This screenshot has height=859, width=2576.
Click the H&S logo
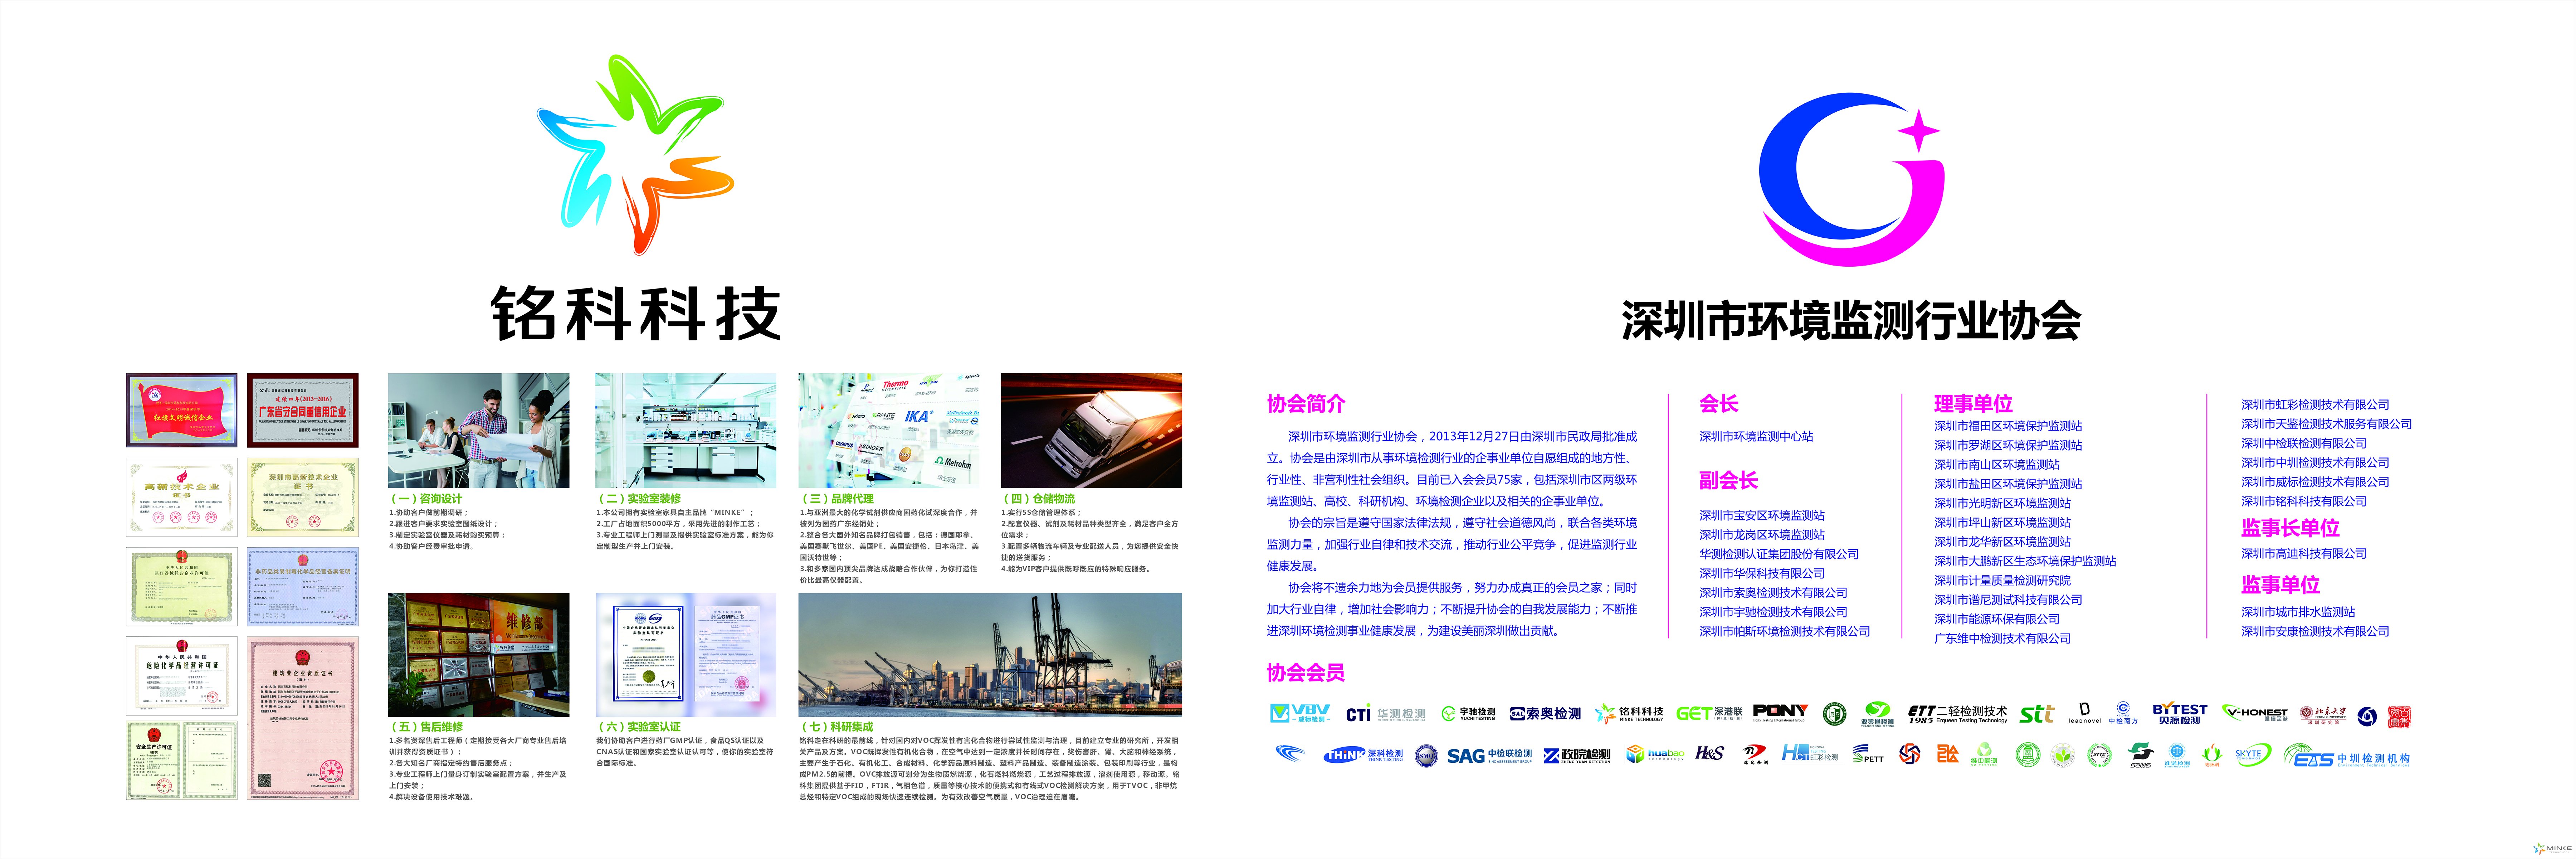pyautogui.click(x=1710, y=753)
